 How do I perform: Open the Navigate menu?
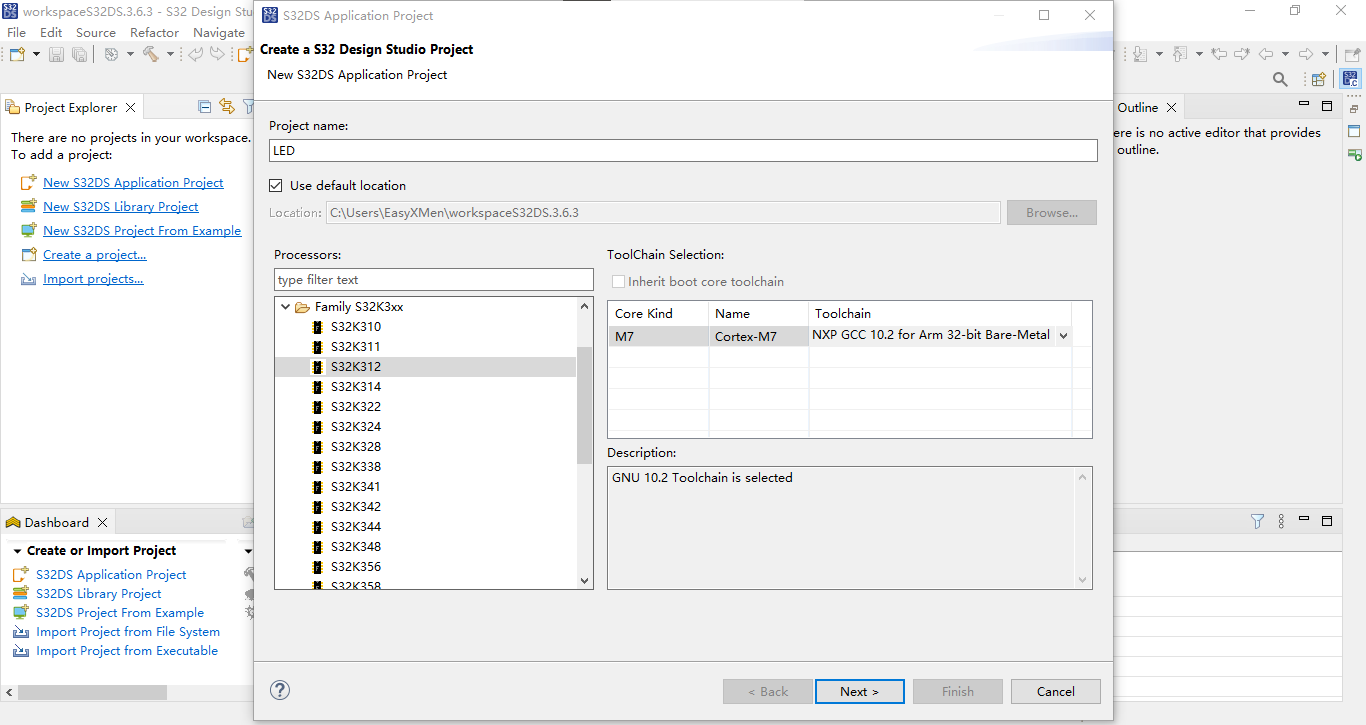point(218,32)
